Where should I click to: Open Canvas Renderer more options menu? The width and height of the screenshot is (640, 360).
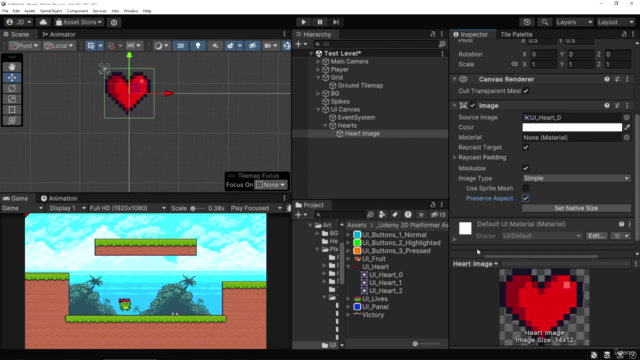[627, 79]
